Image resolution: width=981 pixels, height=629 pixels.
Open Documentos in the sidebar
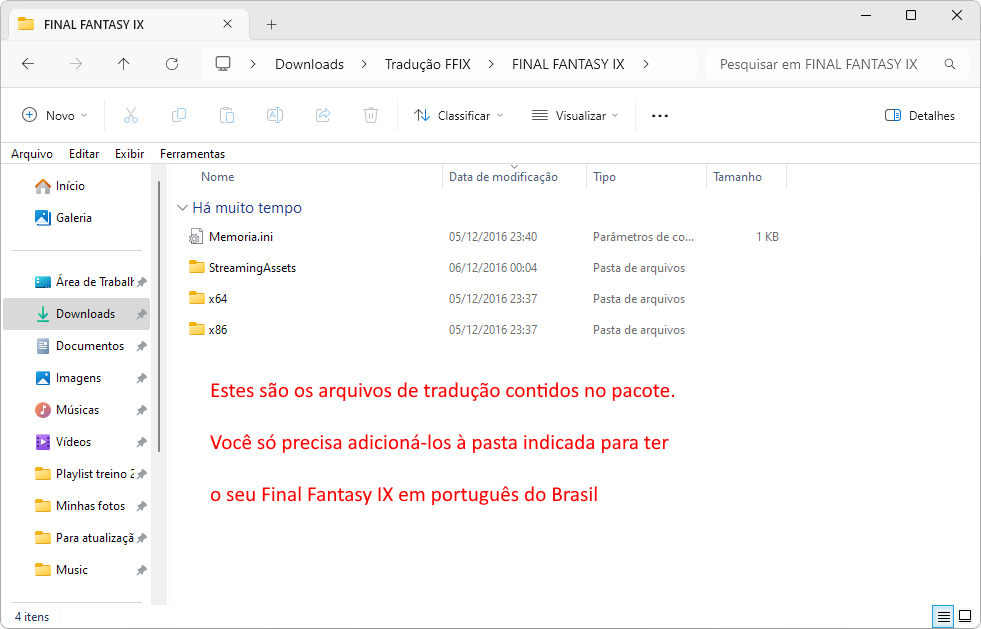tap(80, 346)
